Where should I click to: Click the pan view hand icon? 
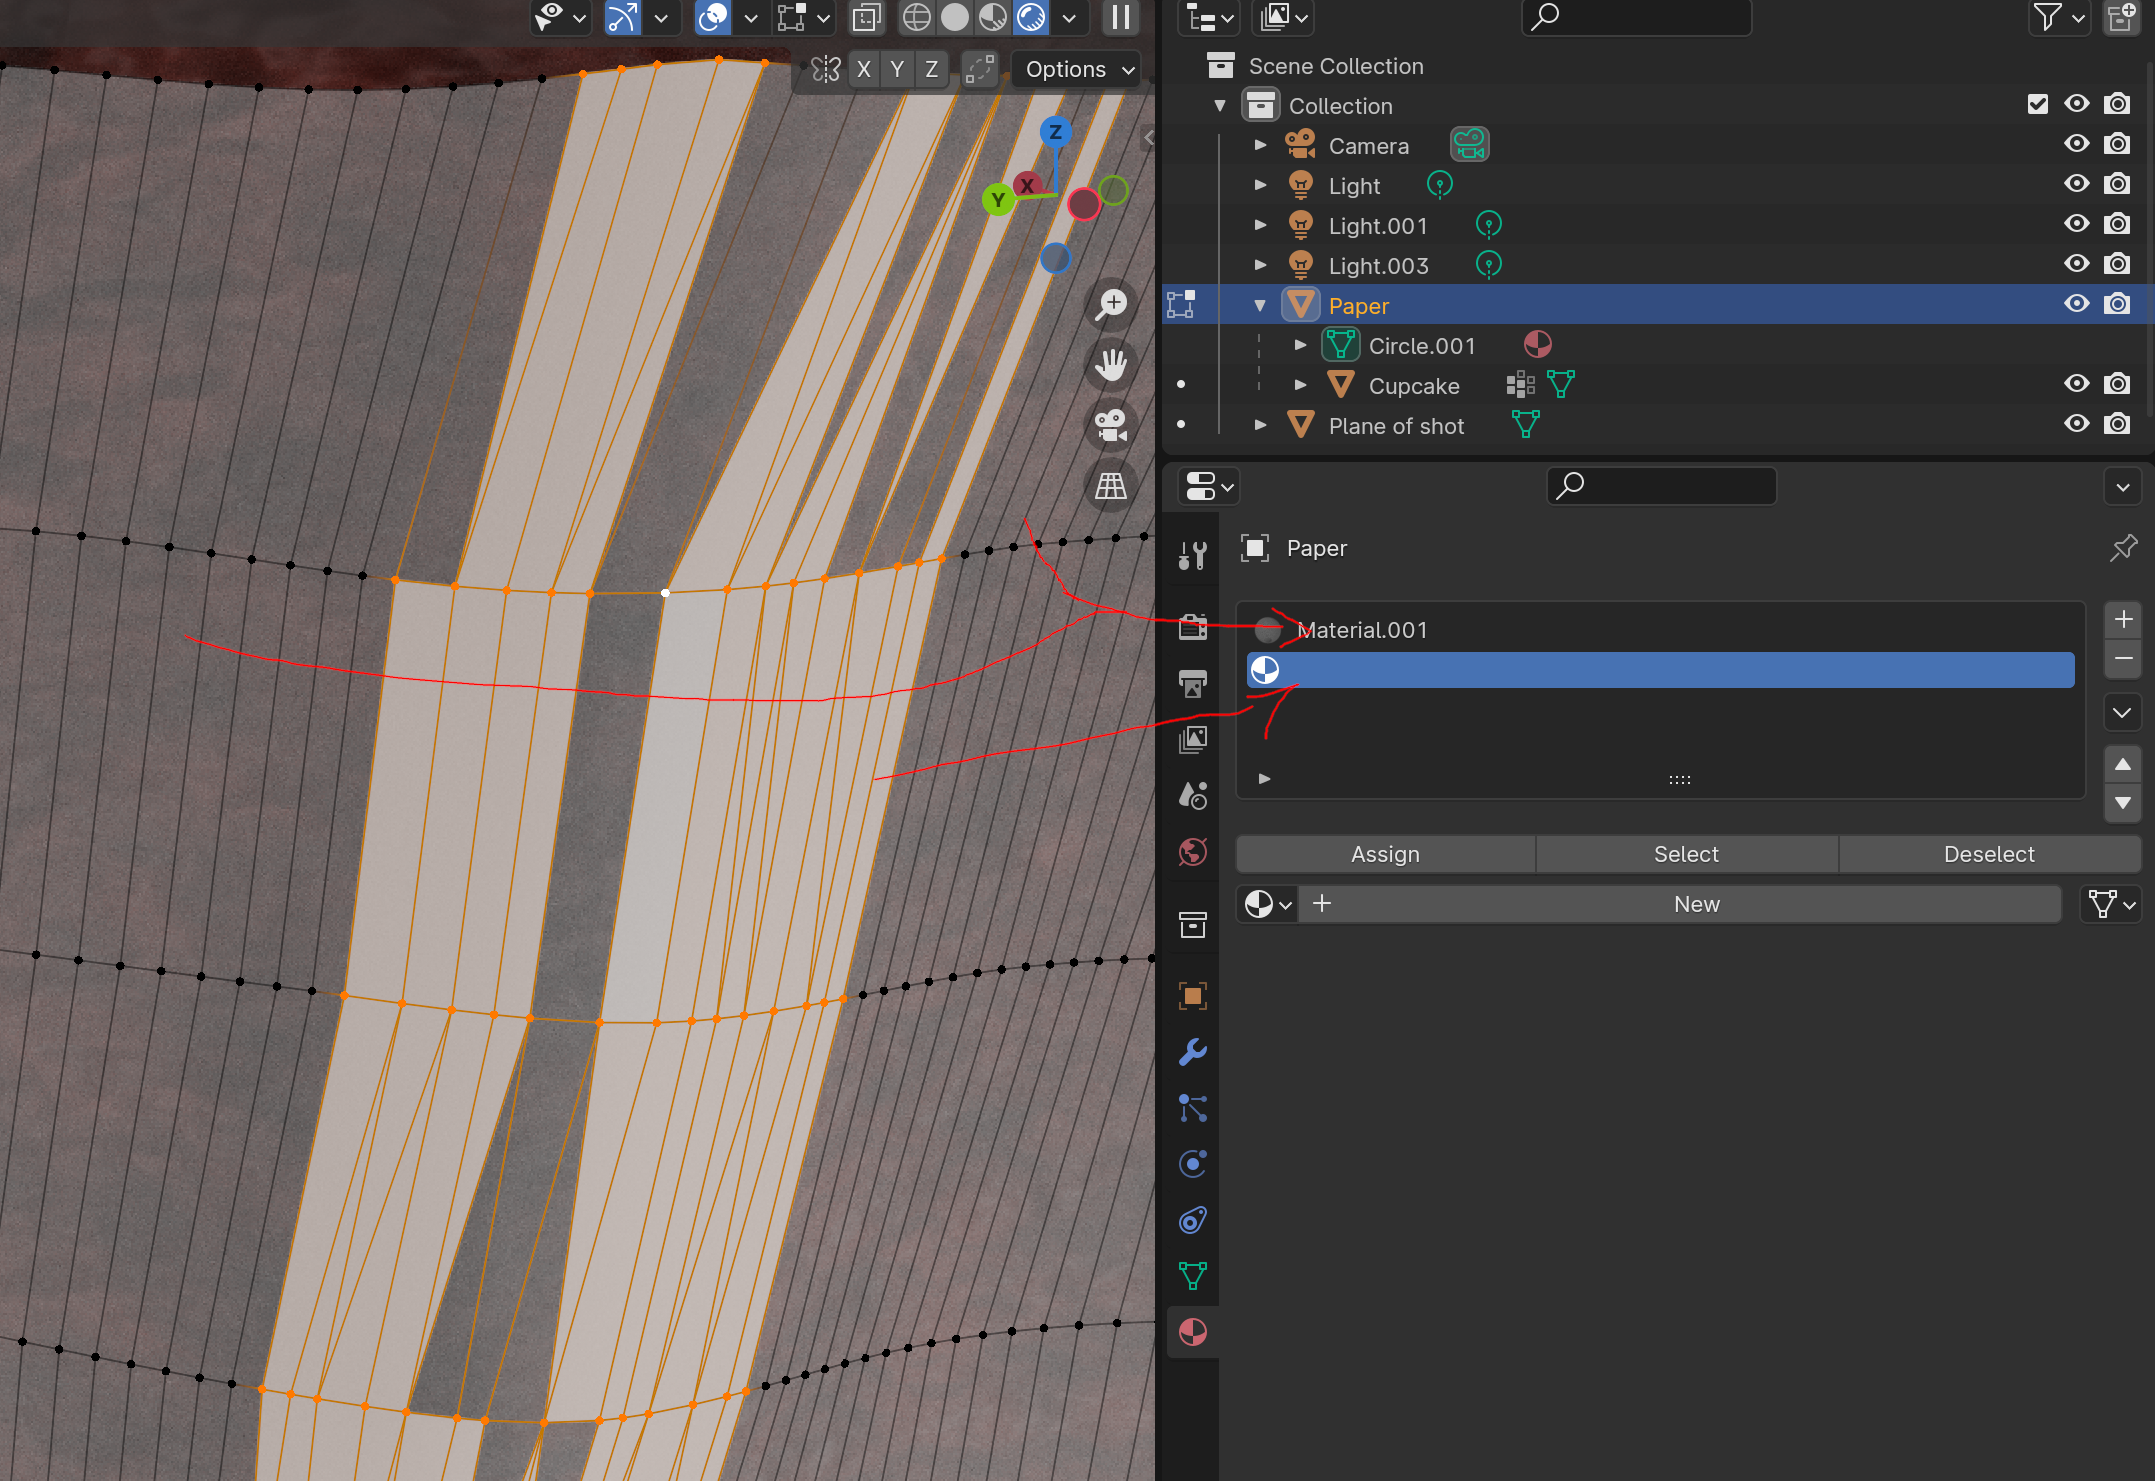(1111, 364)
